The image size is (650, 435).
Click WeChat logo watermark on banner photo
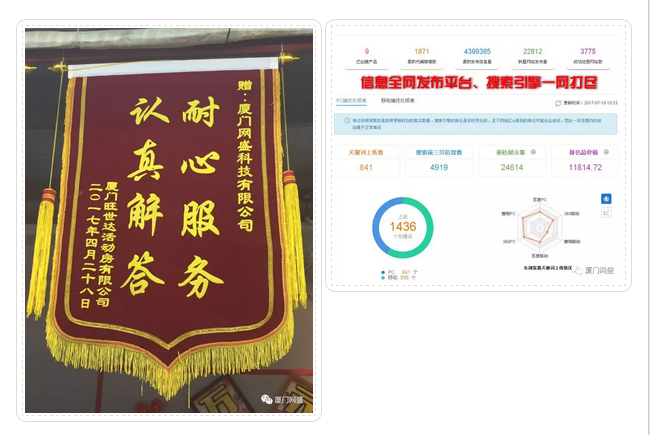(266, 398)
